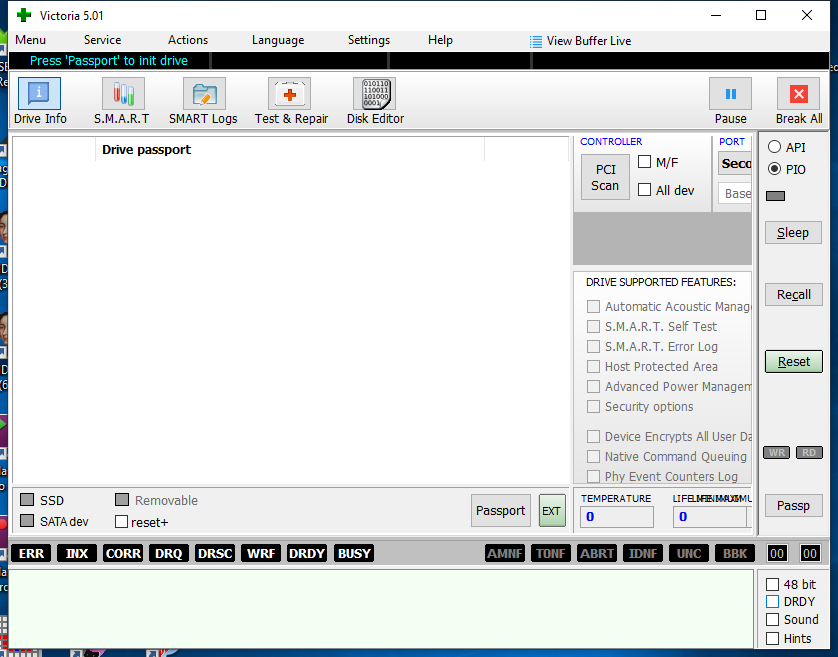Click the PCI Scan button

(x=605, y=177)
